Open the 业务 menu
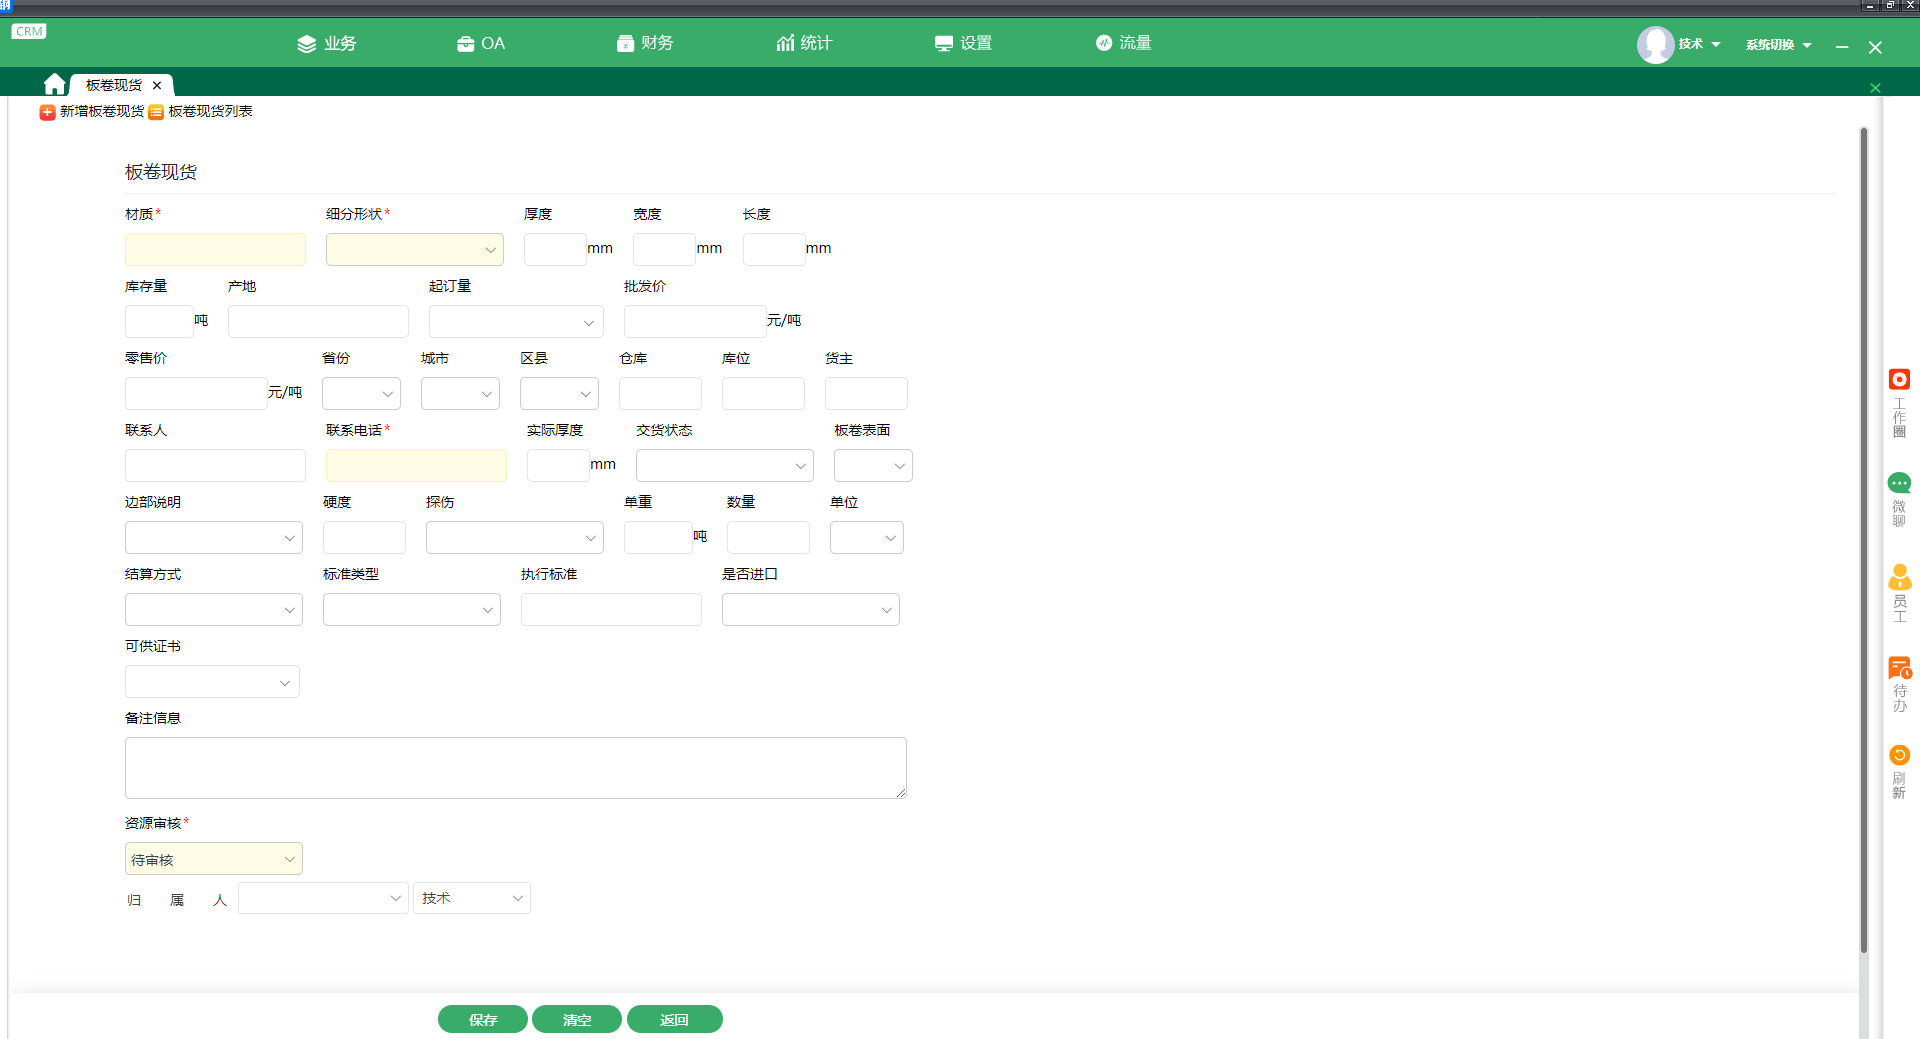This screenshot has width=1920, height=1039. point(327,43)
